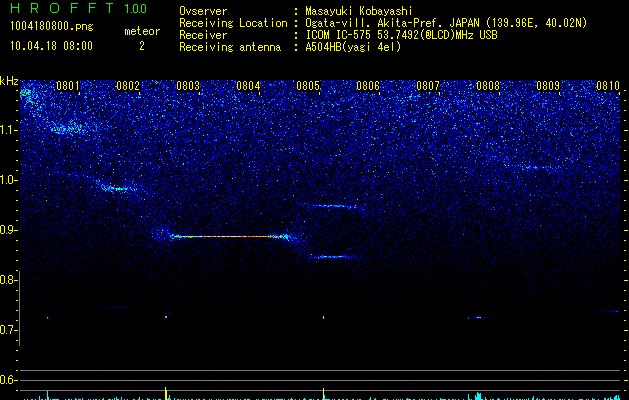Click the file name 1004180800.png
Screen dimensions: 629x400
[52, 26]
